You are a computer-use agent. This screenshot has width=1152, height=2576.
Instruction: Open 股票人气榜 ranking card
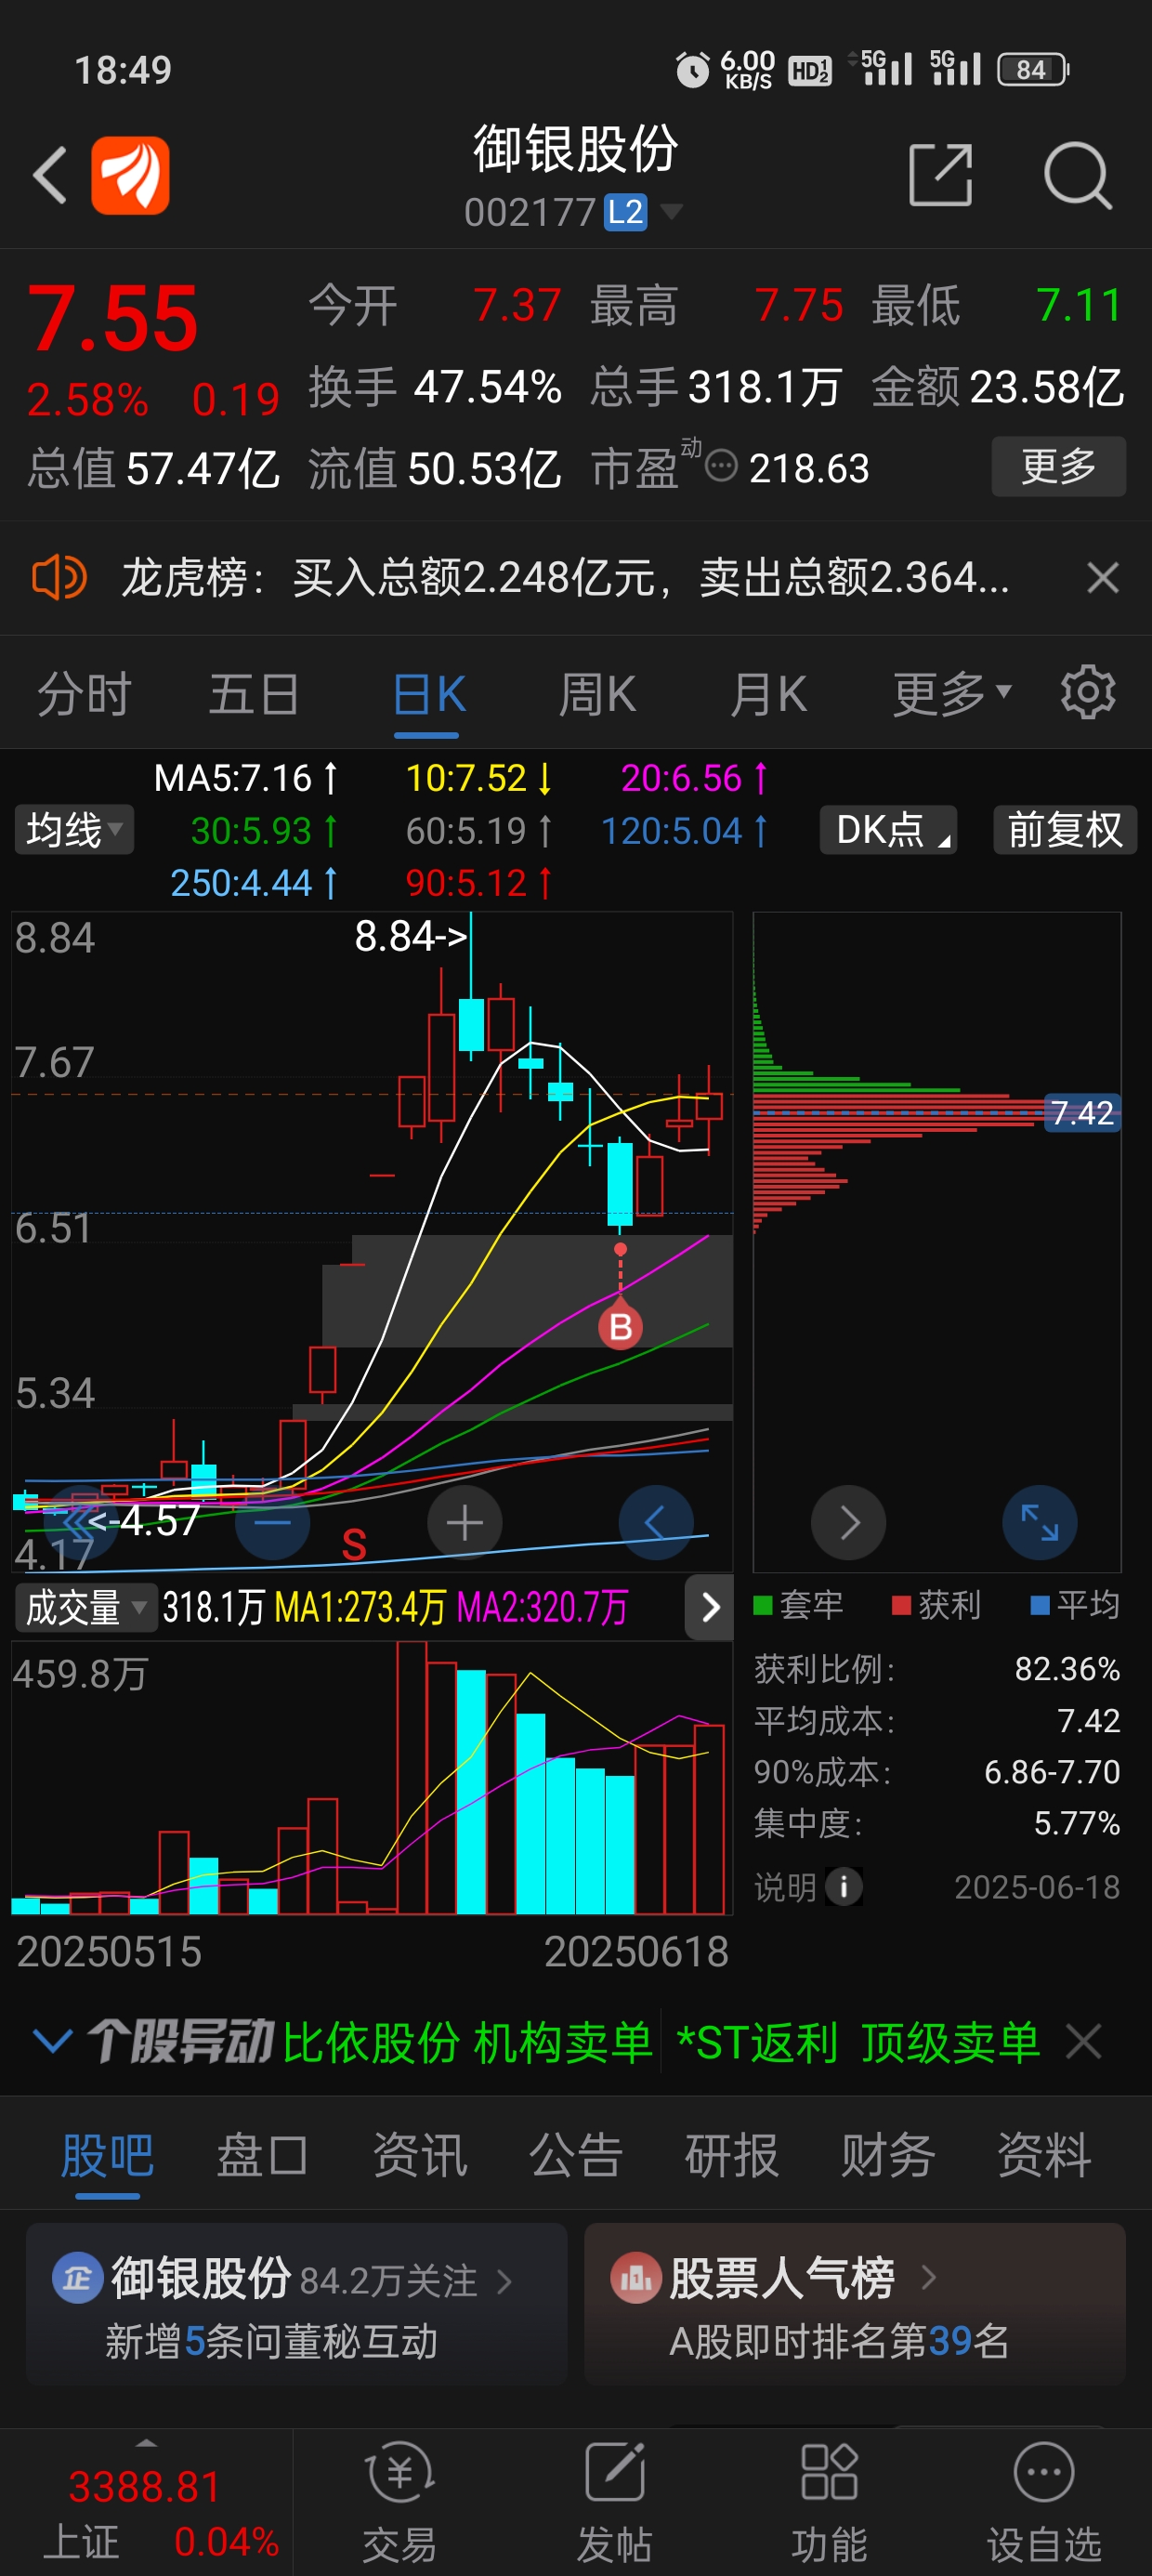pyautogui.click(x=855, y=2304)
